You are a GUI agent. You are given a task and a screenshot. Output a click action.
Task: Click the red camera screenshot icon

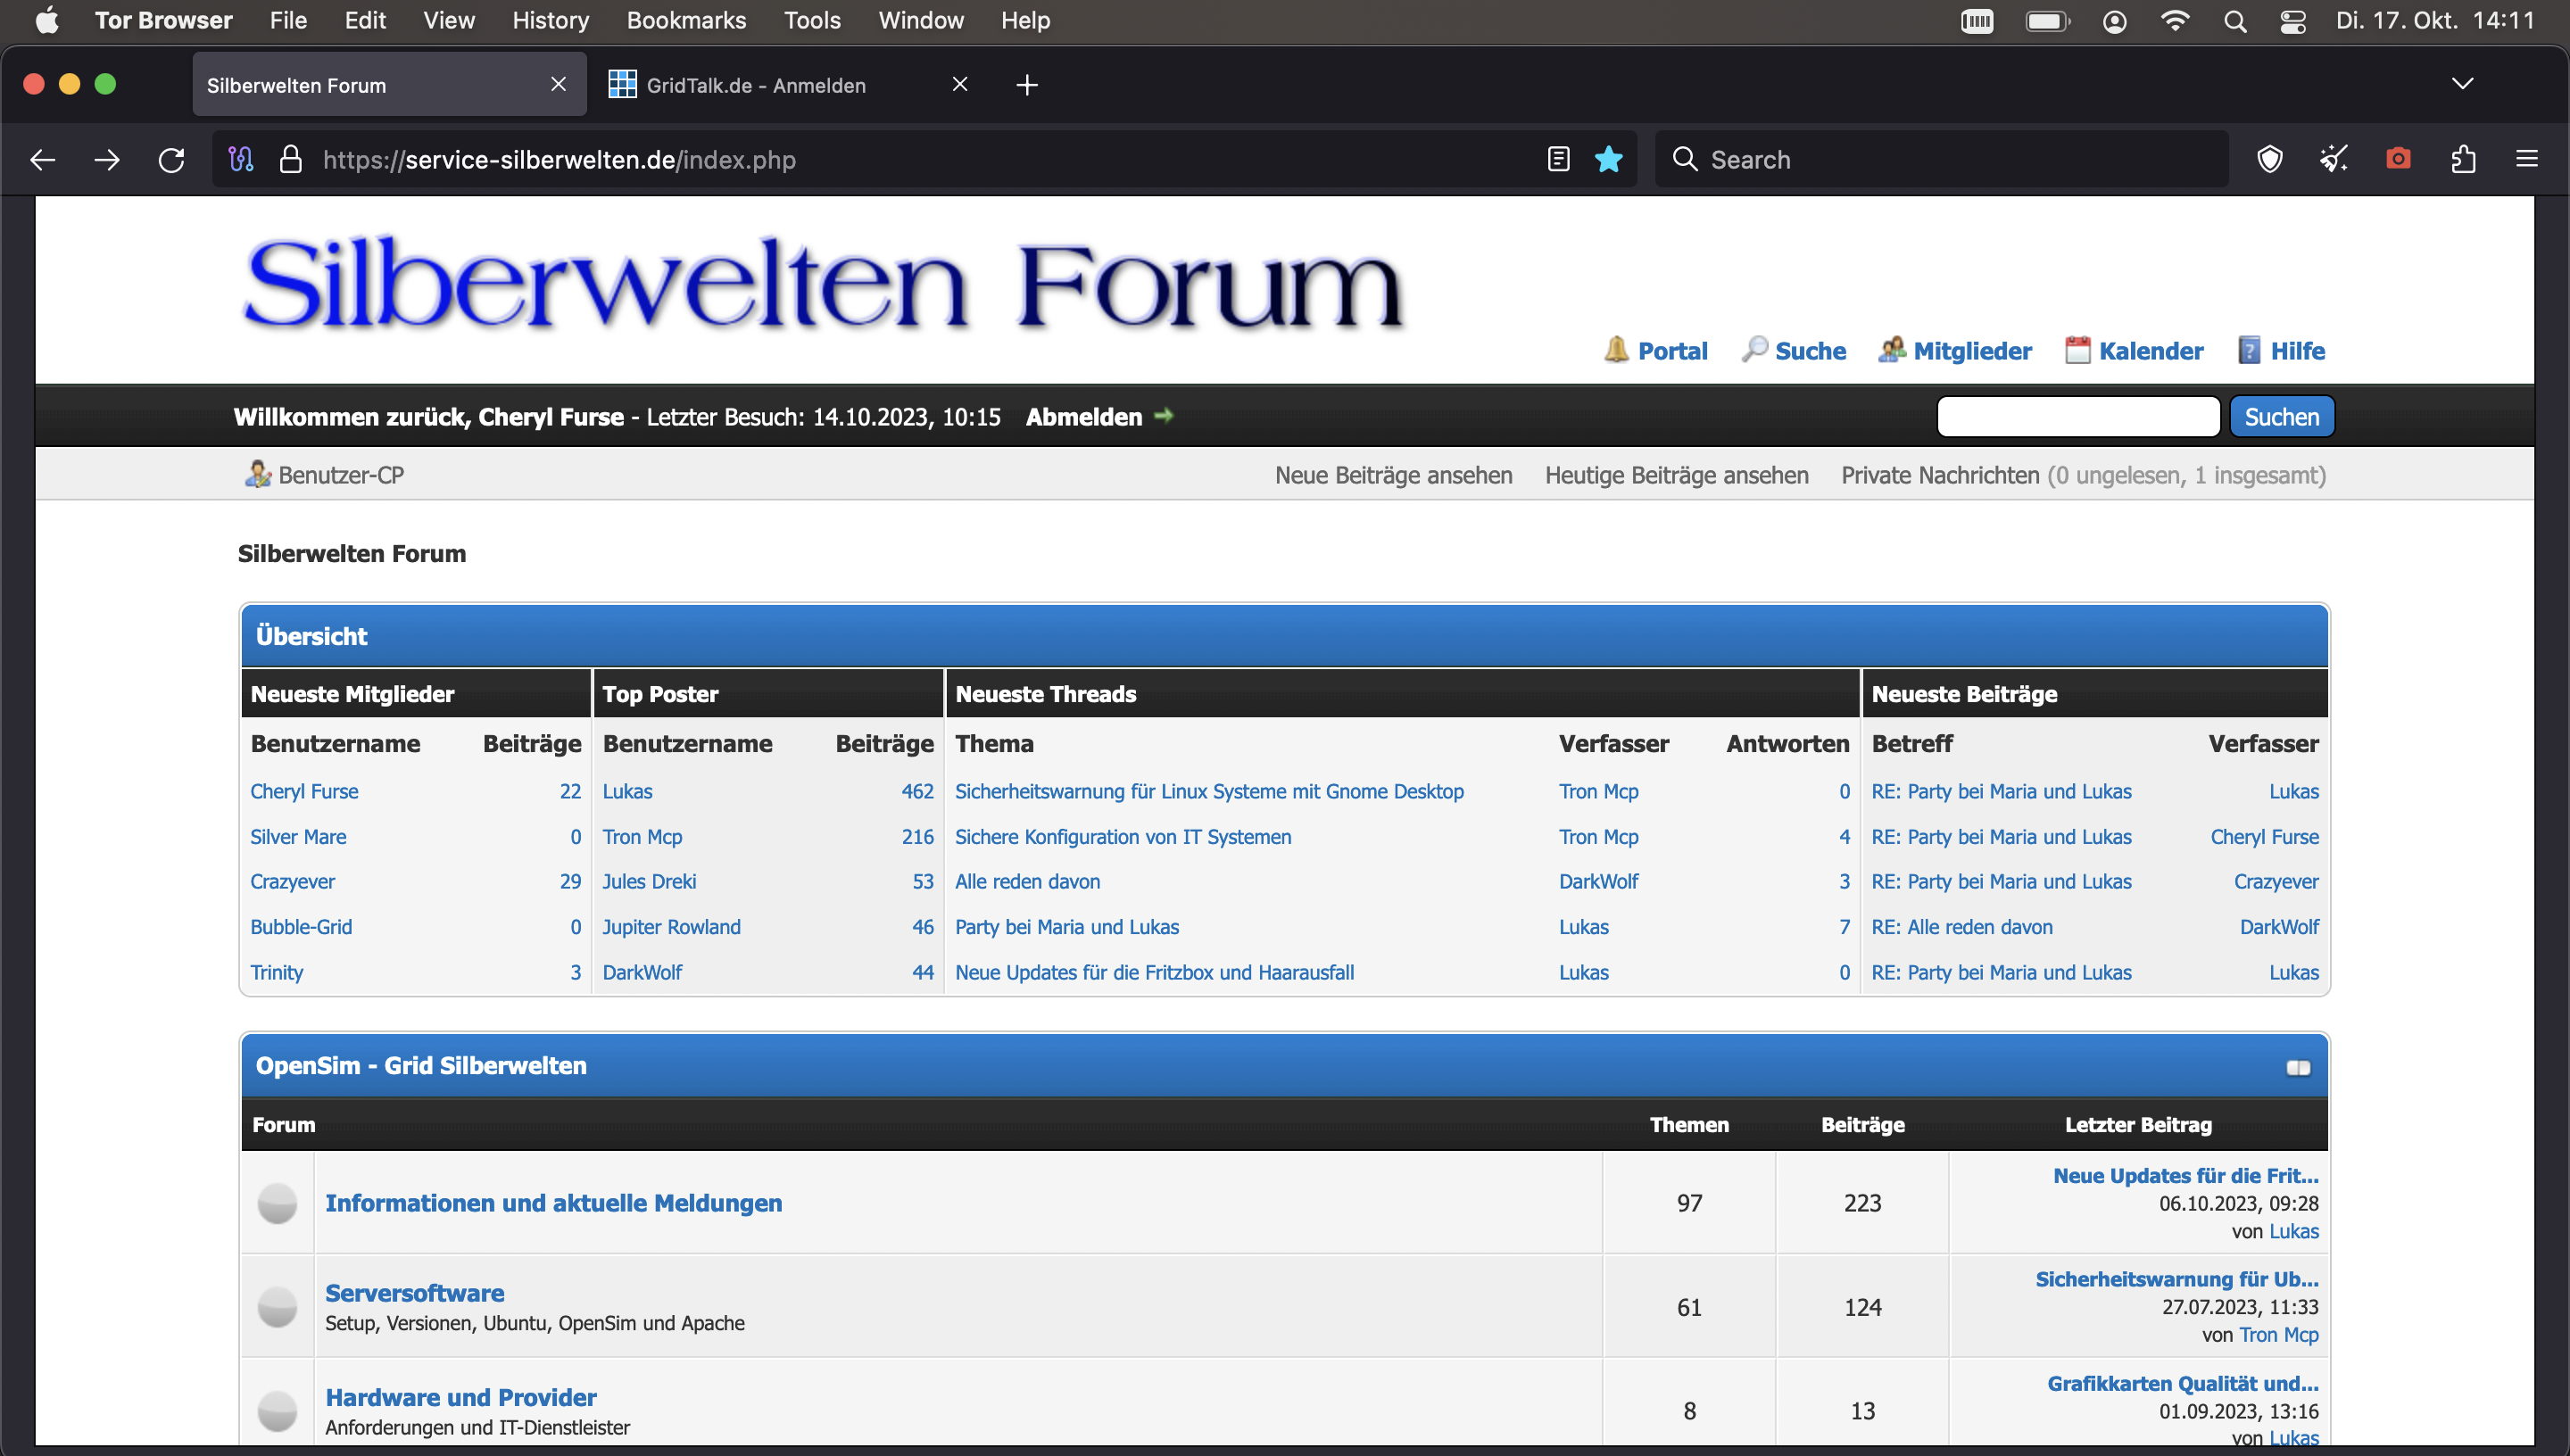tap(2397, 159)
